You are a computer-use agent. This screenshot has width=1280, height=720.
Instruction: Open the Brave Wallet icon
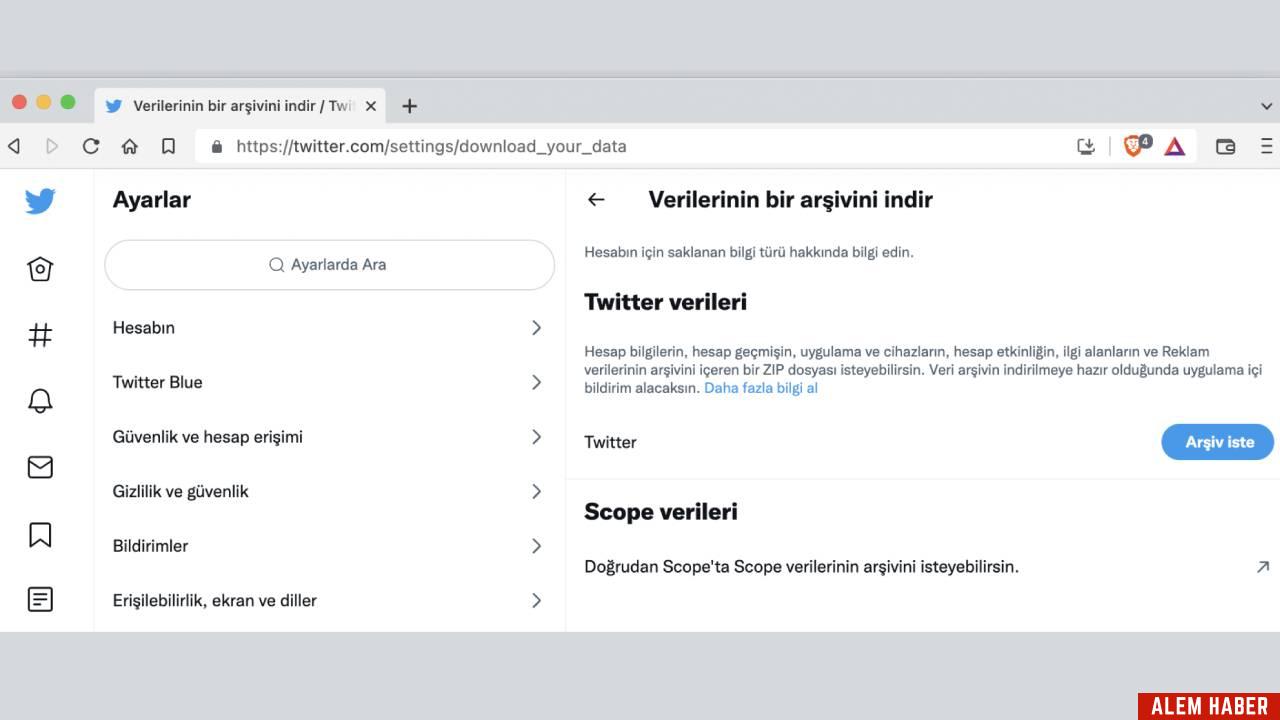click(x=1225, y=146)
